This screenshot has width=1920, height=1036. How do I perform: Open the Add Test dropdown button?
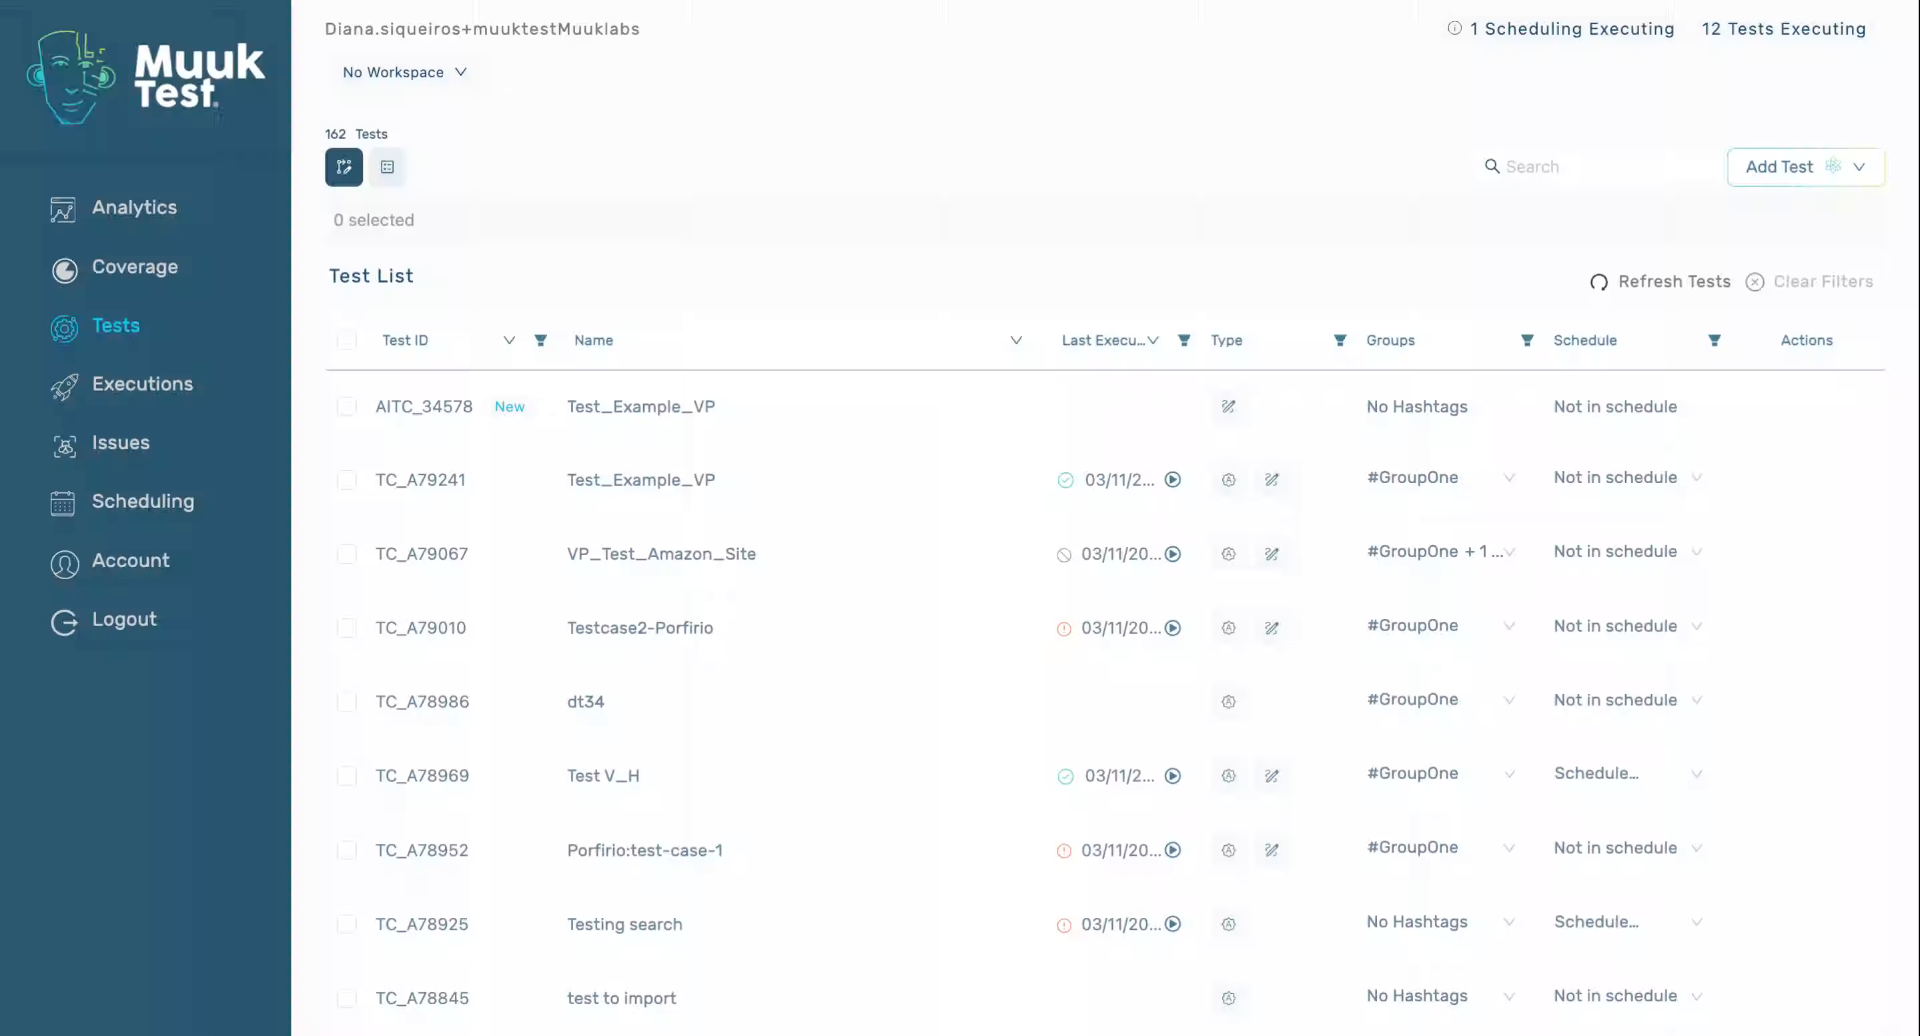click(x=1805, y=167)
